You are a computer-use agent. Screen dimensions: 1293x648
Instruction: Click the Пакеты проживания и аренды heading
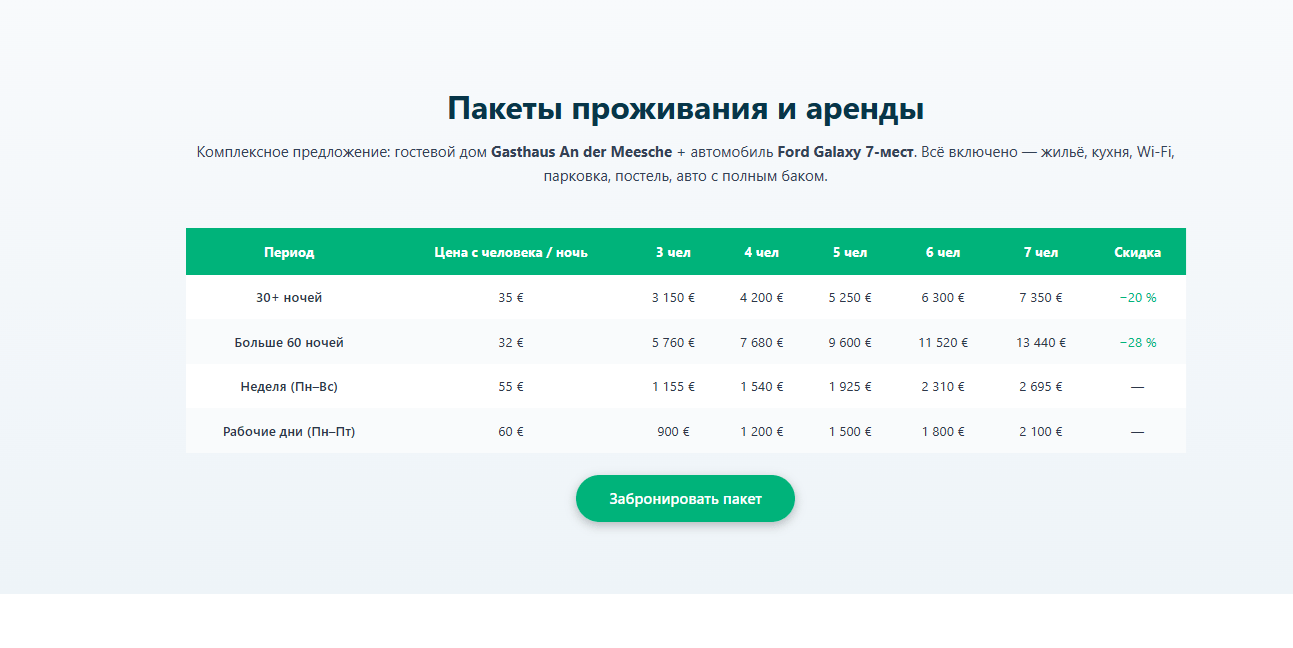tap(685, 108)
